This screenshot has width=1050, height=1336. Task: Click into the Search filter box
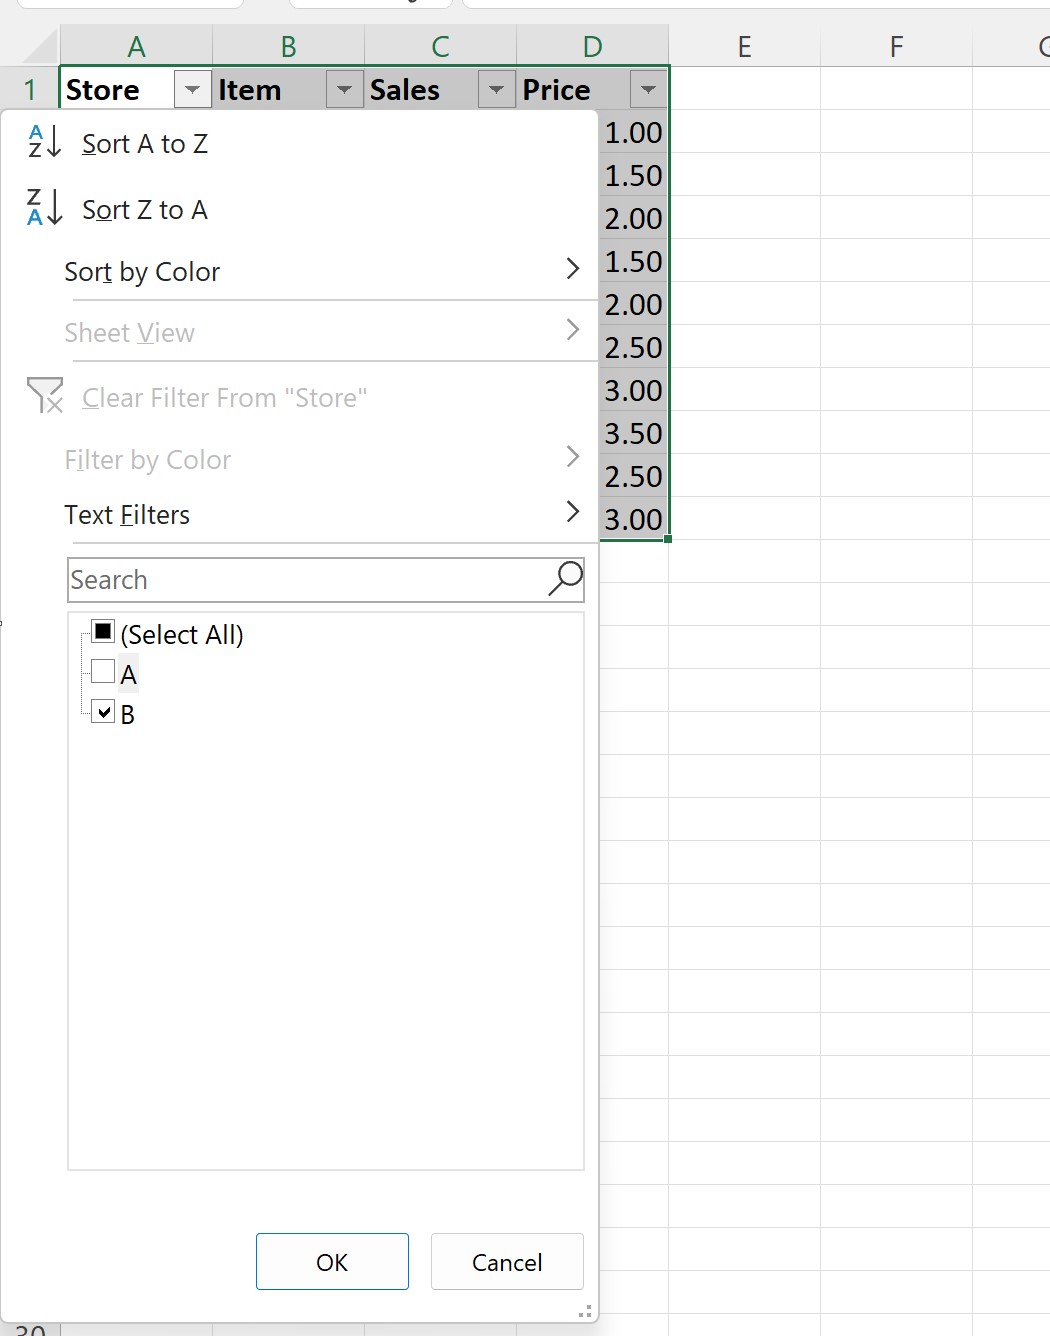point(307,580)
